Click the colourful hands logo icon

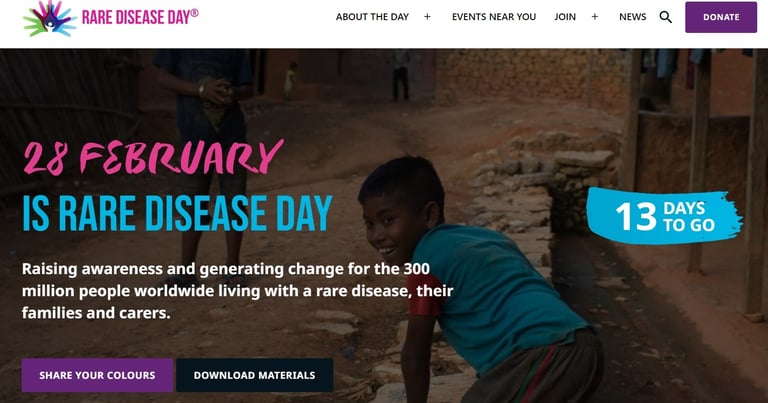[49, 18]
